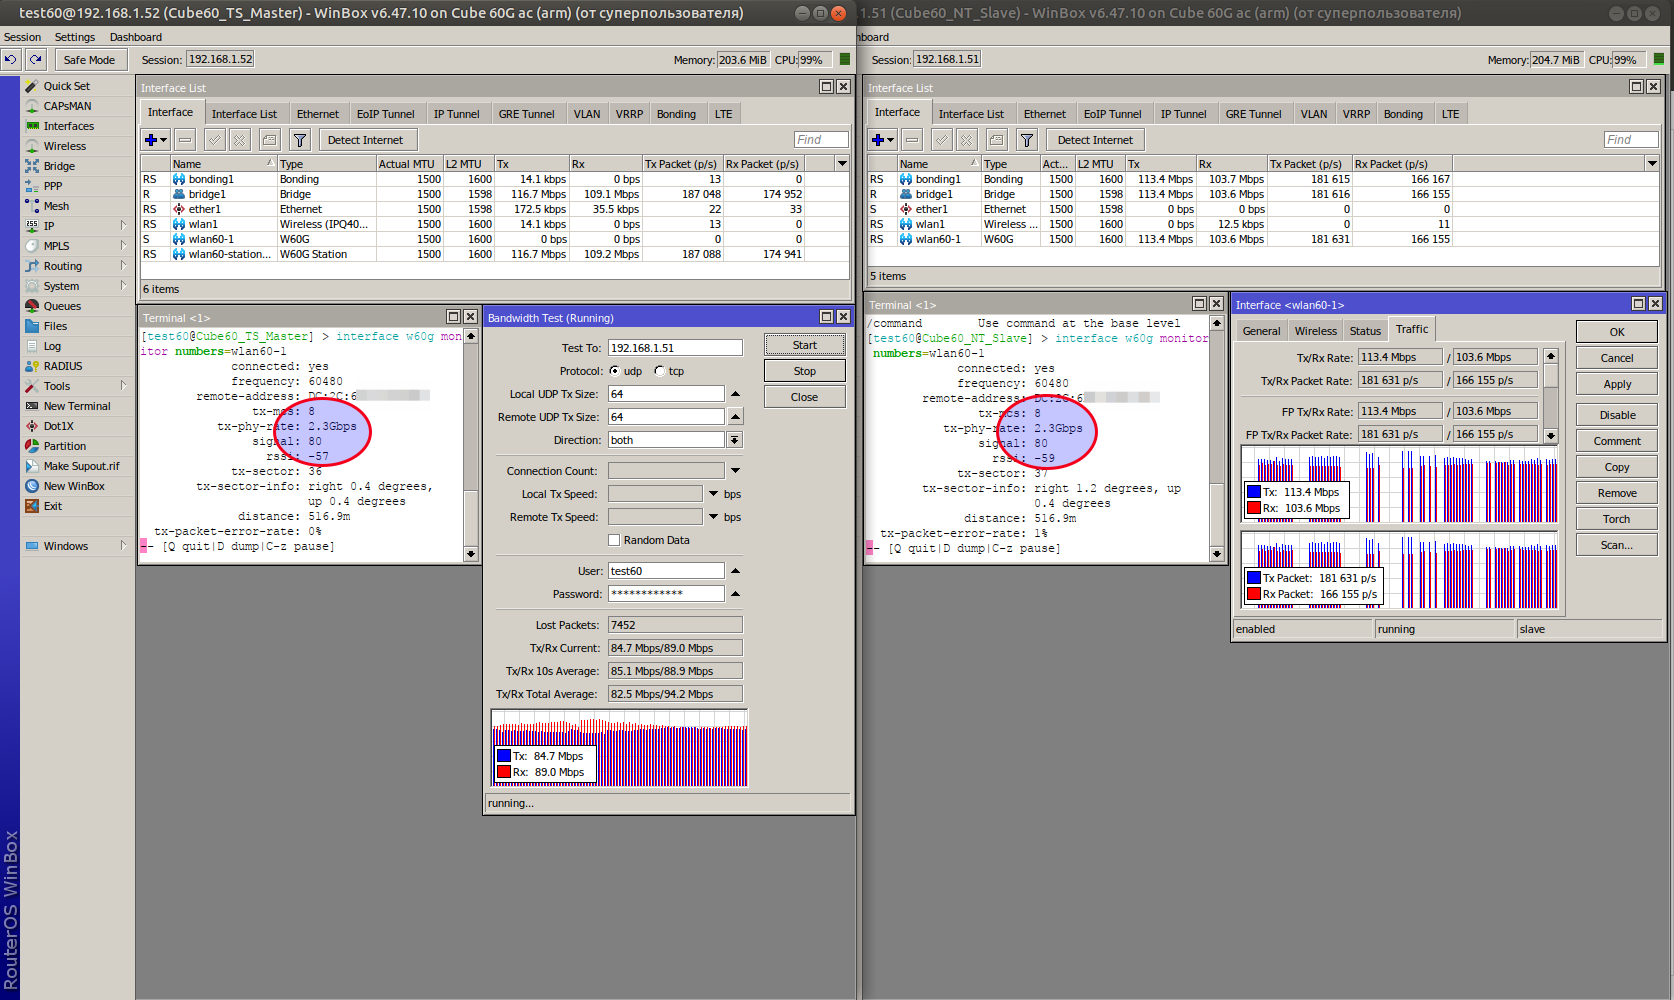Click the Apply button in wlan60-1 dialog
Screen dimensions: 1674x1000
coord(1617,384)
